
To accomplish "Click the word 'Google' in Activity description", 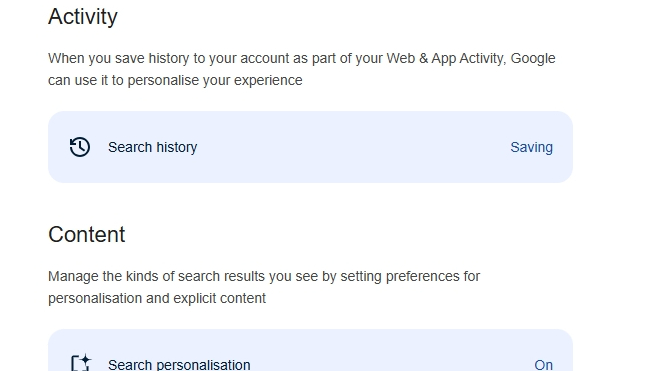I will 533,58.
